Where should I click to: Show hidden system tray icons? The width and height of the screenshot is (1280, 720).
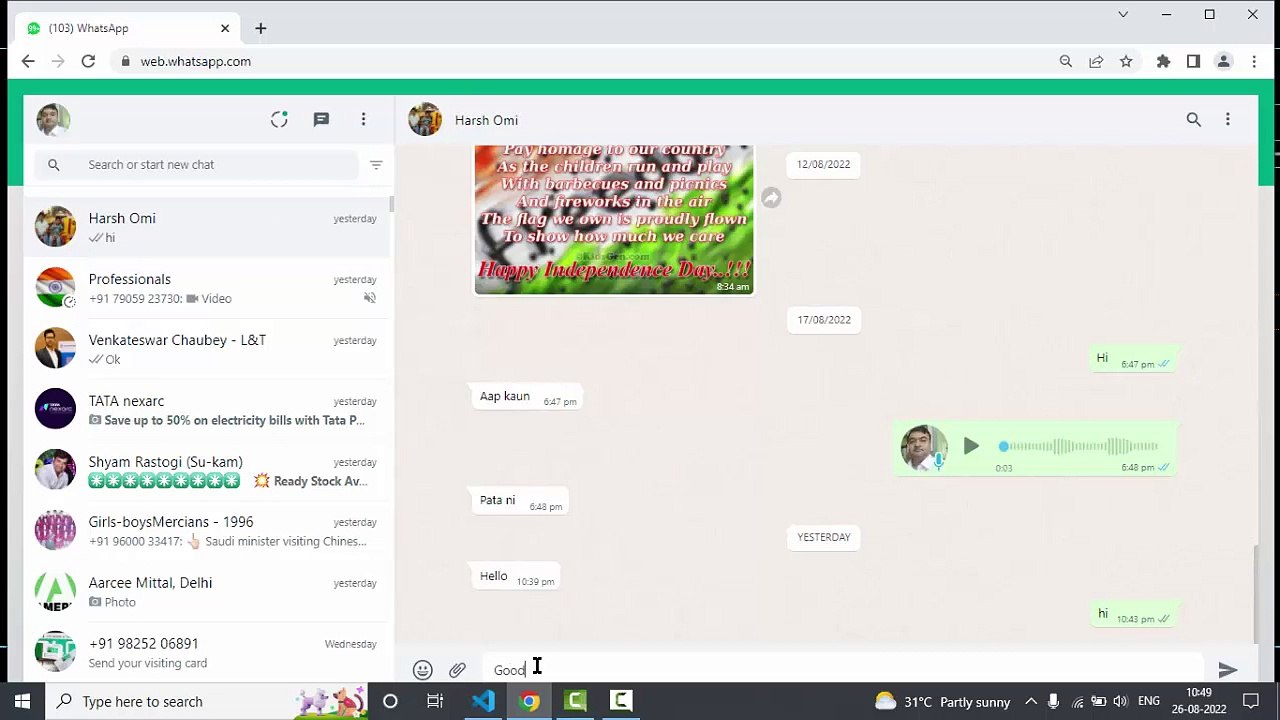point(1031,701)
